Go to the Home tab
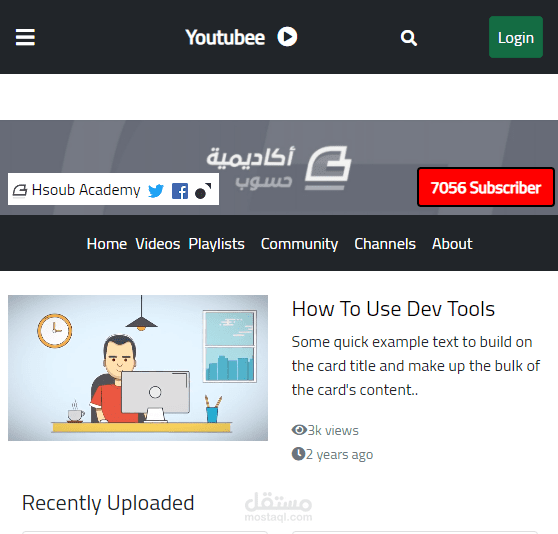 click(106, 244)
